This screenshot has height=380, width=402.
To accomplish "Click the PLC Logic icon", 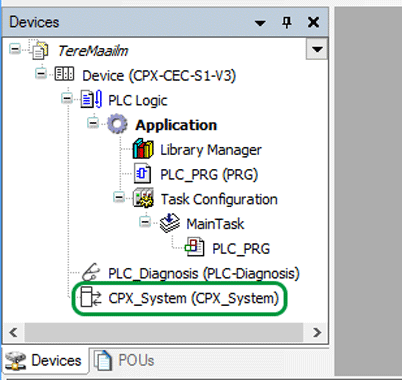I will [91, 99].
